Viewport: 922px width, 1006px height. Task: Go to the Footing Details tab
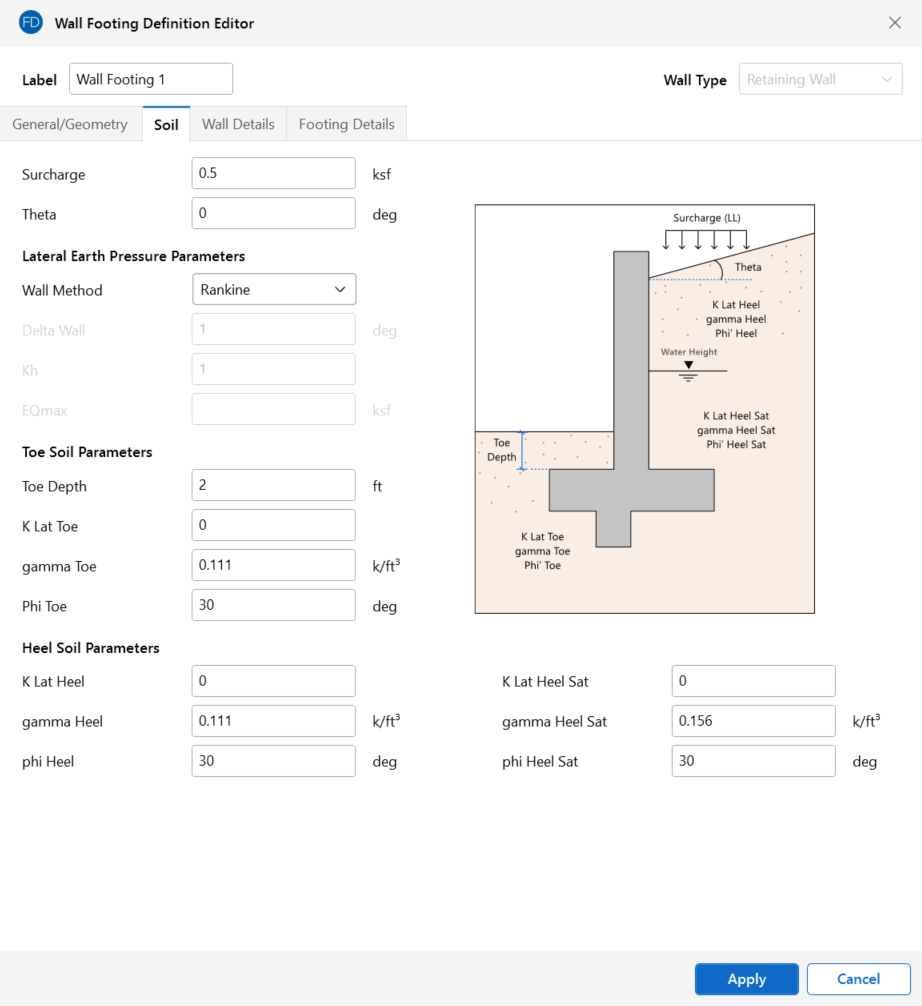click(x=346, y=124)
